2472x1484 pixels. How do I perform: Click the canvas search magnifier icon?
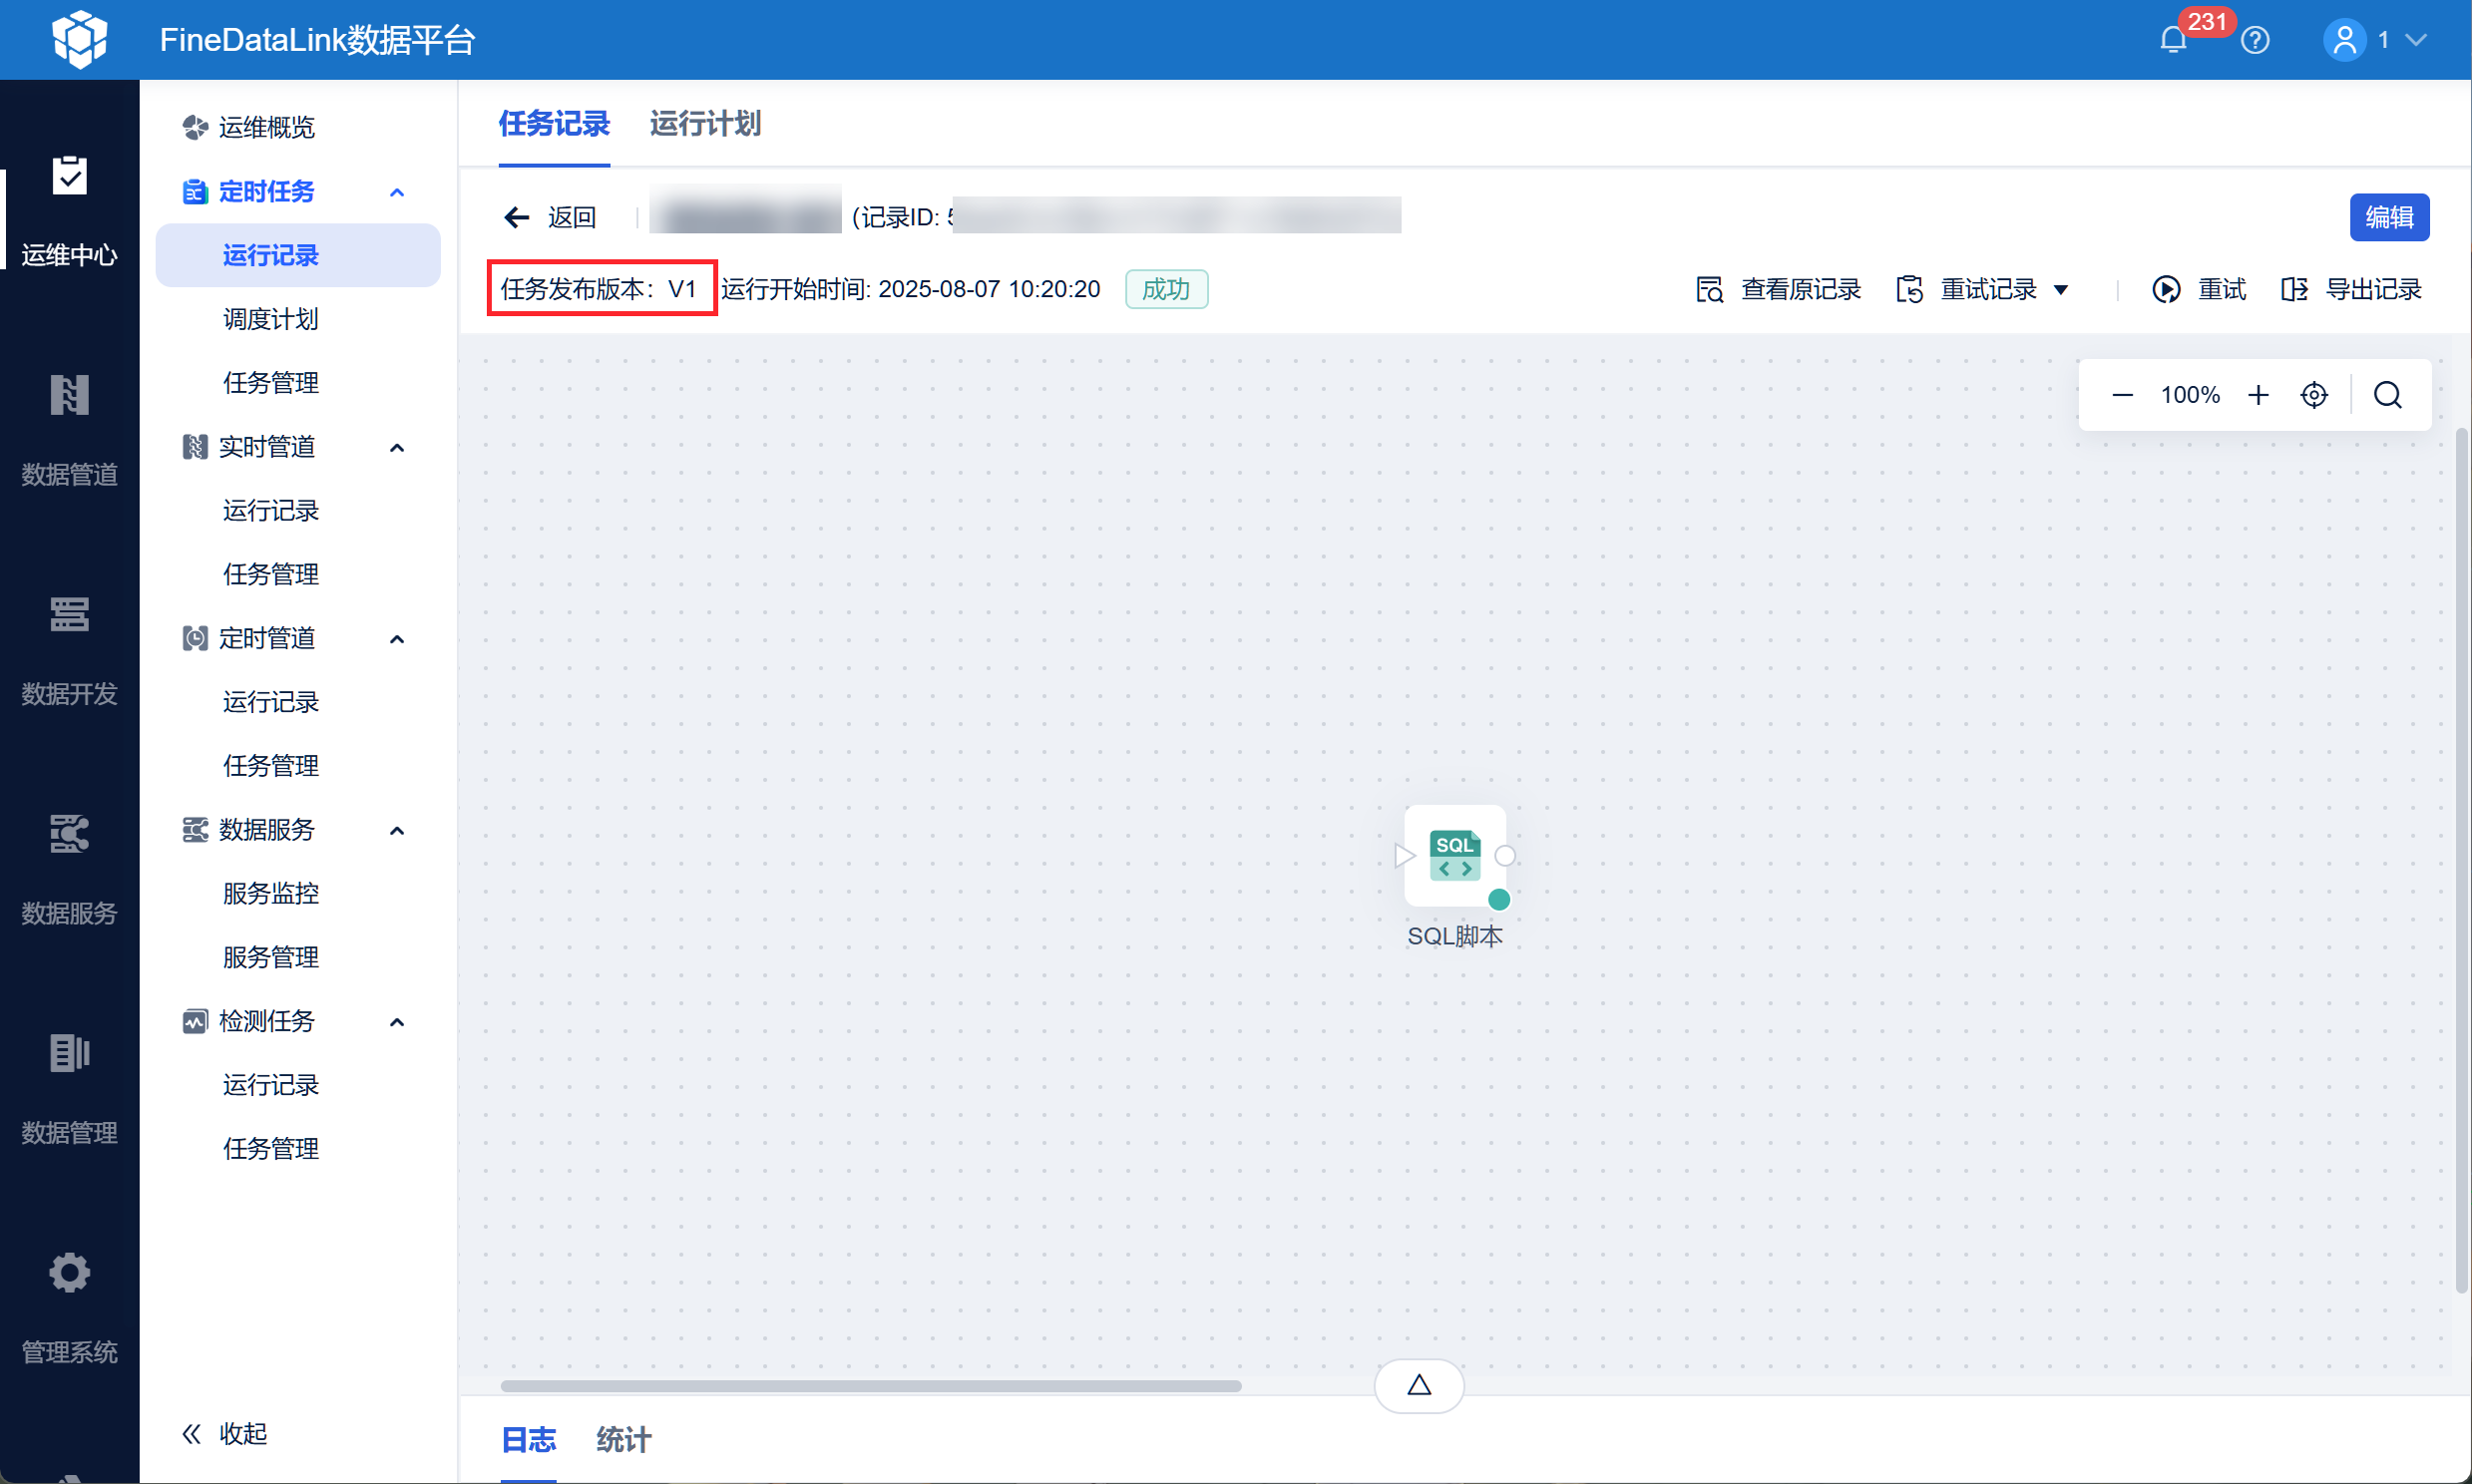2387,395
